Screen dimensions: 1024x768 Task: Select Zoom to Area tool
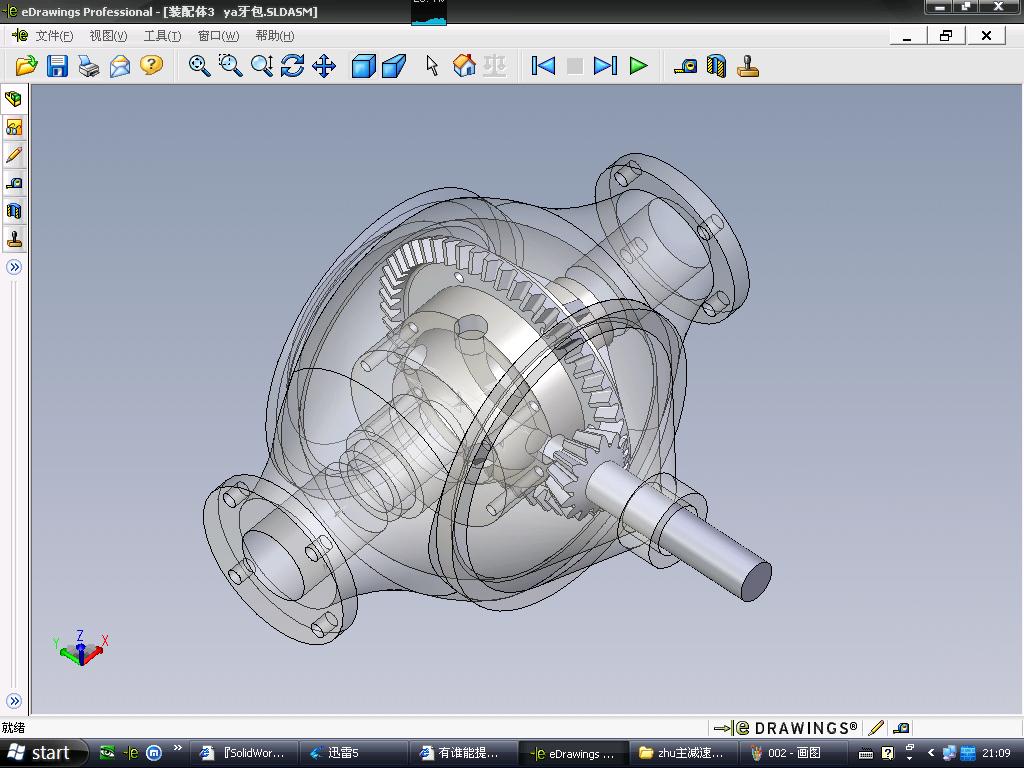coord(231,65)
